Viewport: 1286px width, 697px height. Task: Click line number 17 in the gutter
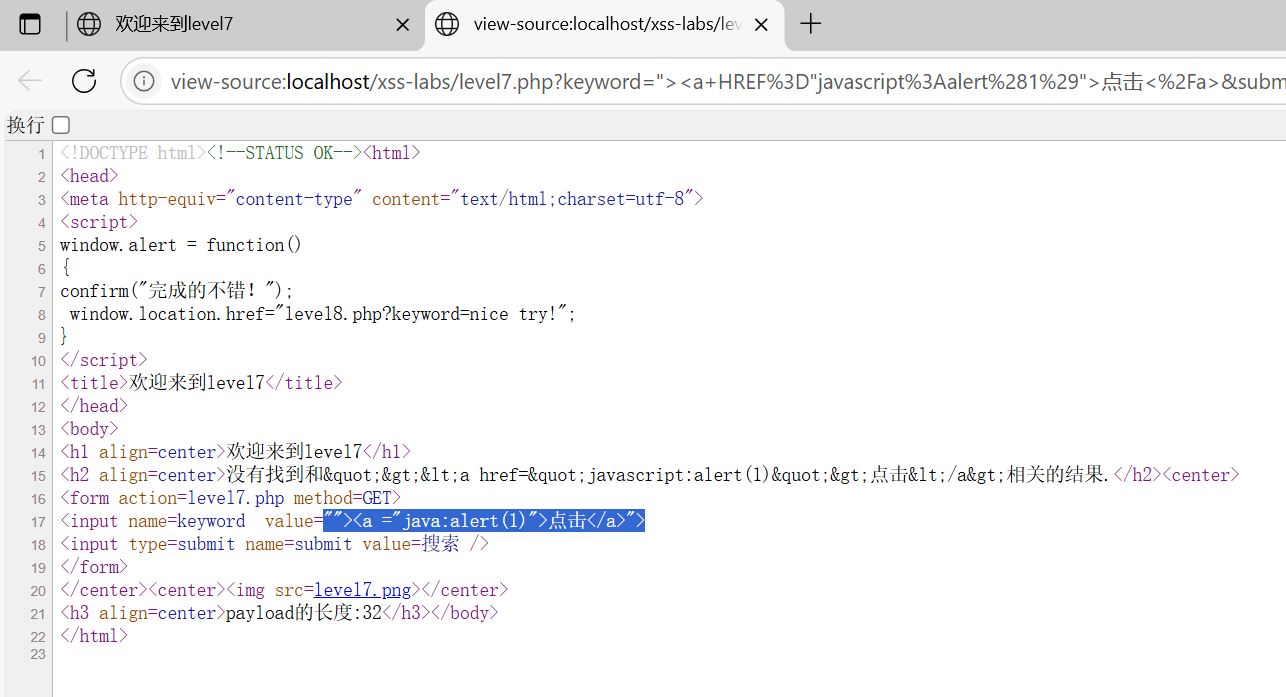38,522
